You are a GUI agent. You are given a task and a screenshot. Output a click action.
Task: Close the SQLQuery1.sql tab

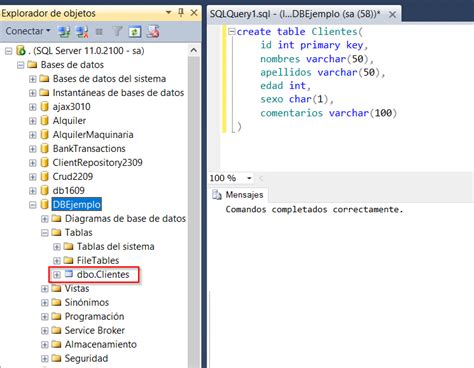pyautogui.click(x=393, y=14)
